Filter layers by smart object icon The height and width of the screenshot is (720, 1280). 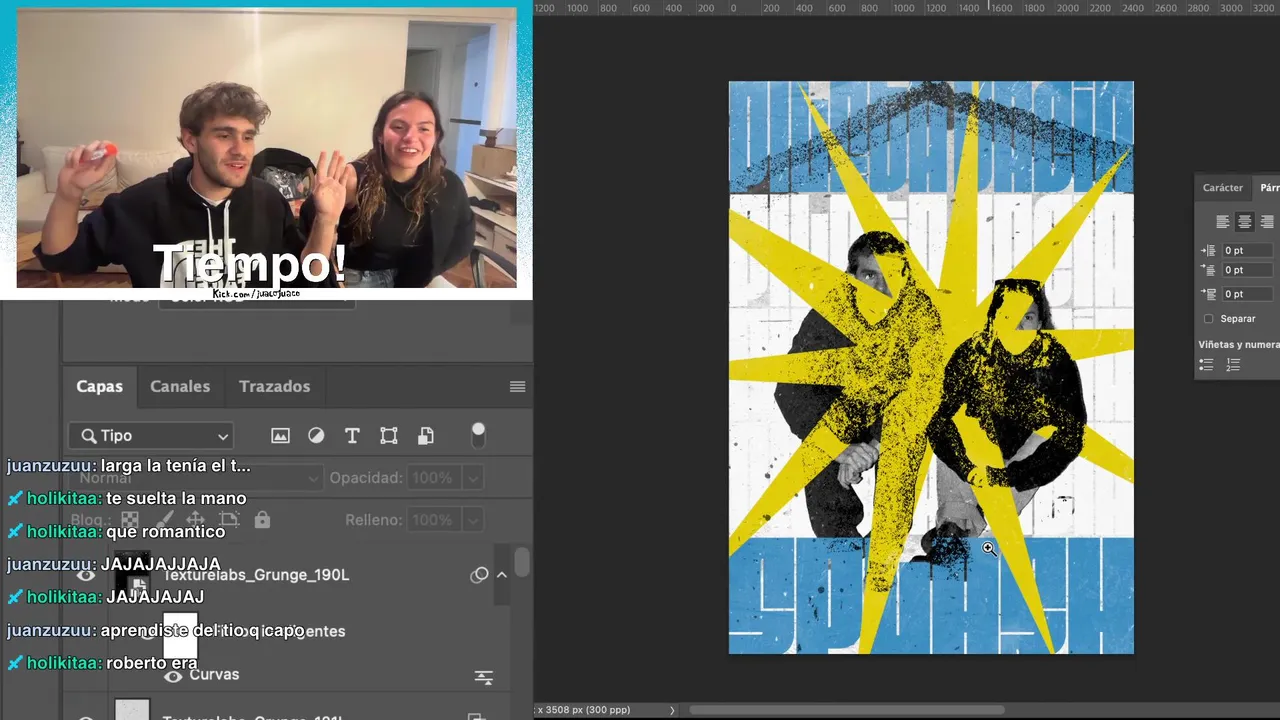(x=425, y=436)
